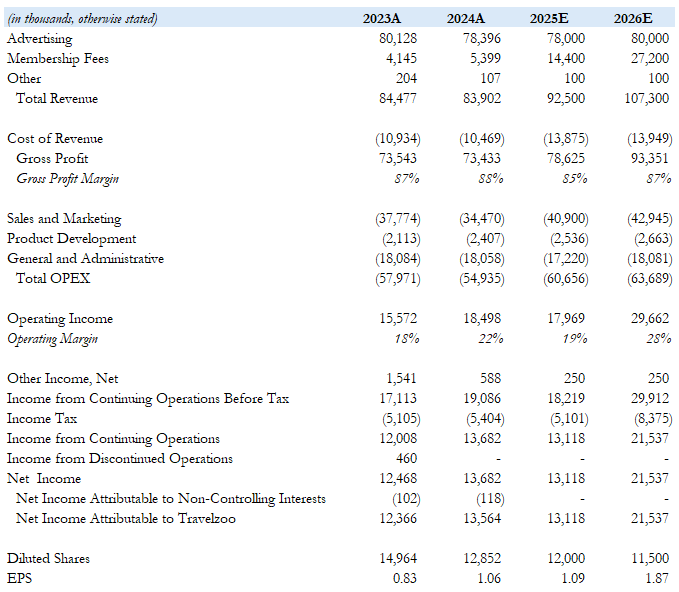
Task: Select Other Income value 1,541
Action: click(401, 378)
